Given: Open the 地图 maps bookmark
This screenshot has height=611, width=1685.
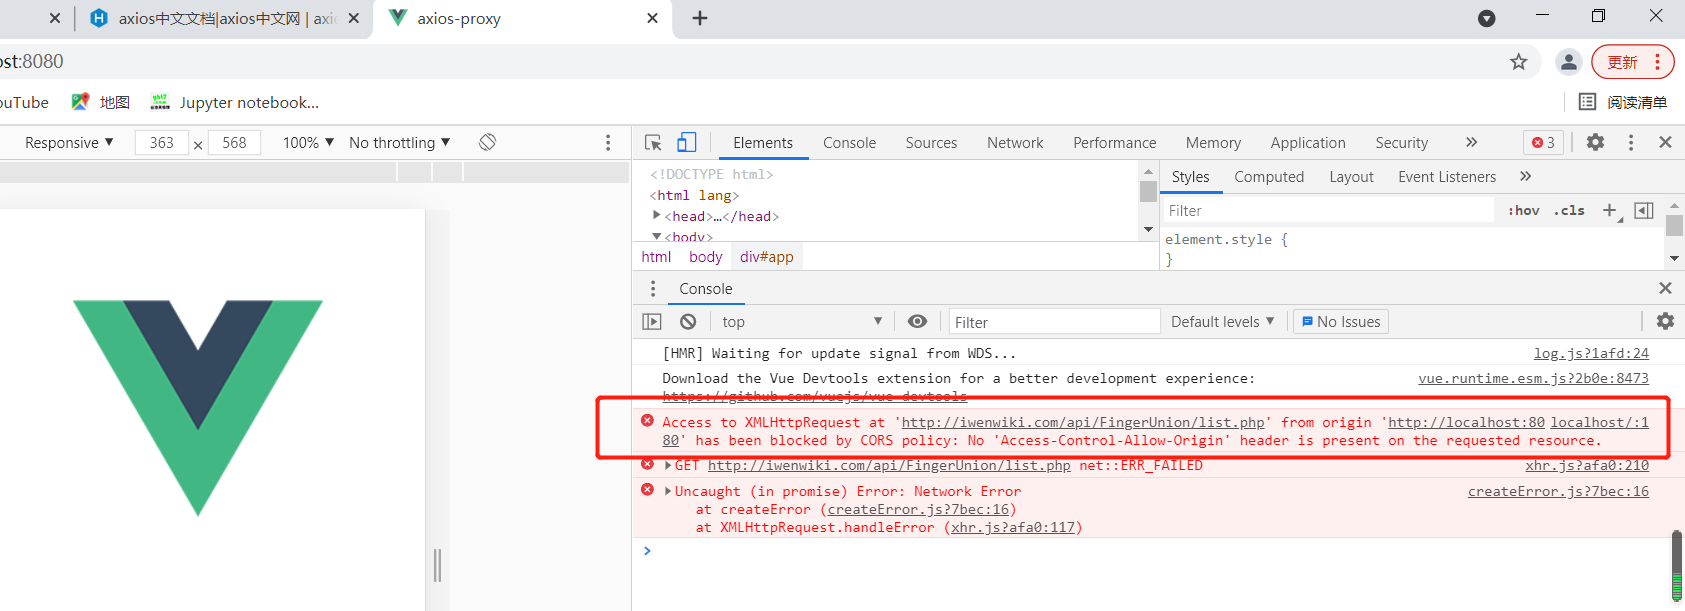Looking at the screenshot, I should tap(101, 102).
